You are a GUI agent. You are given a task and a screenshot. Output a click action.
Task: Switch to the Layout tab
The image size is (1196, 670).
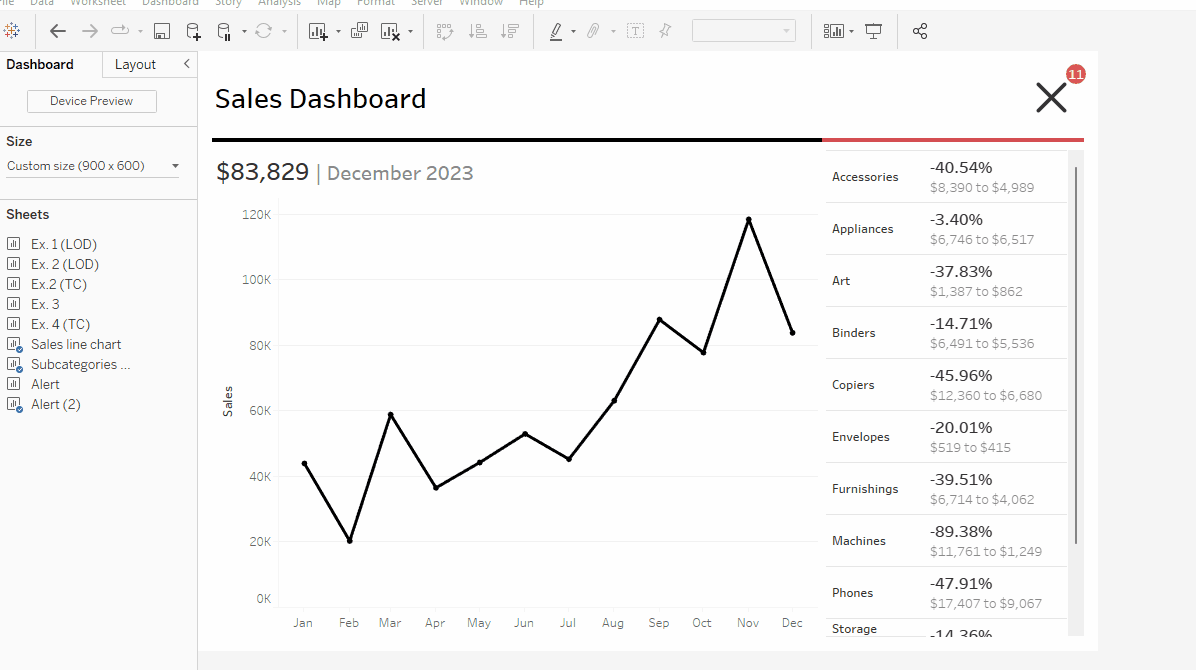(x=135, y=64)
